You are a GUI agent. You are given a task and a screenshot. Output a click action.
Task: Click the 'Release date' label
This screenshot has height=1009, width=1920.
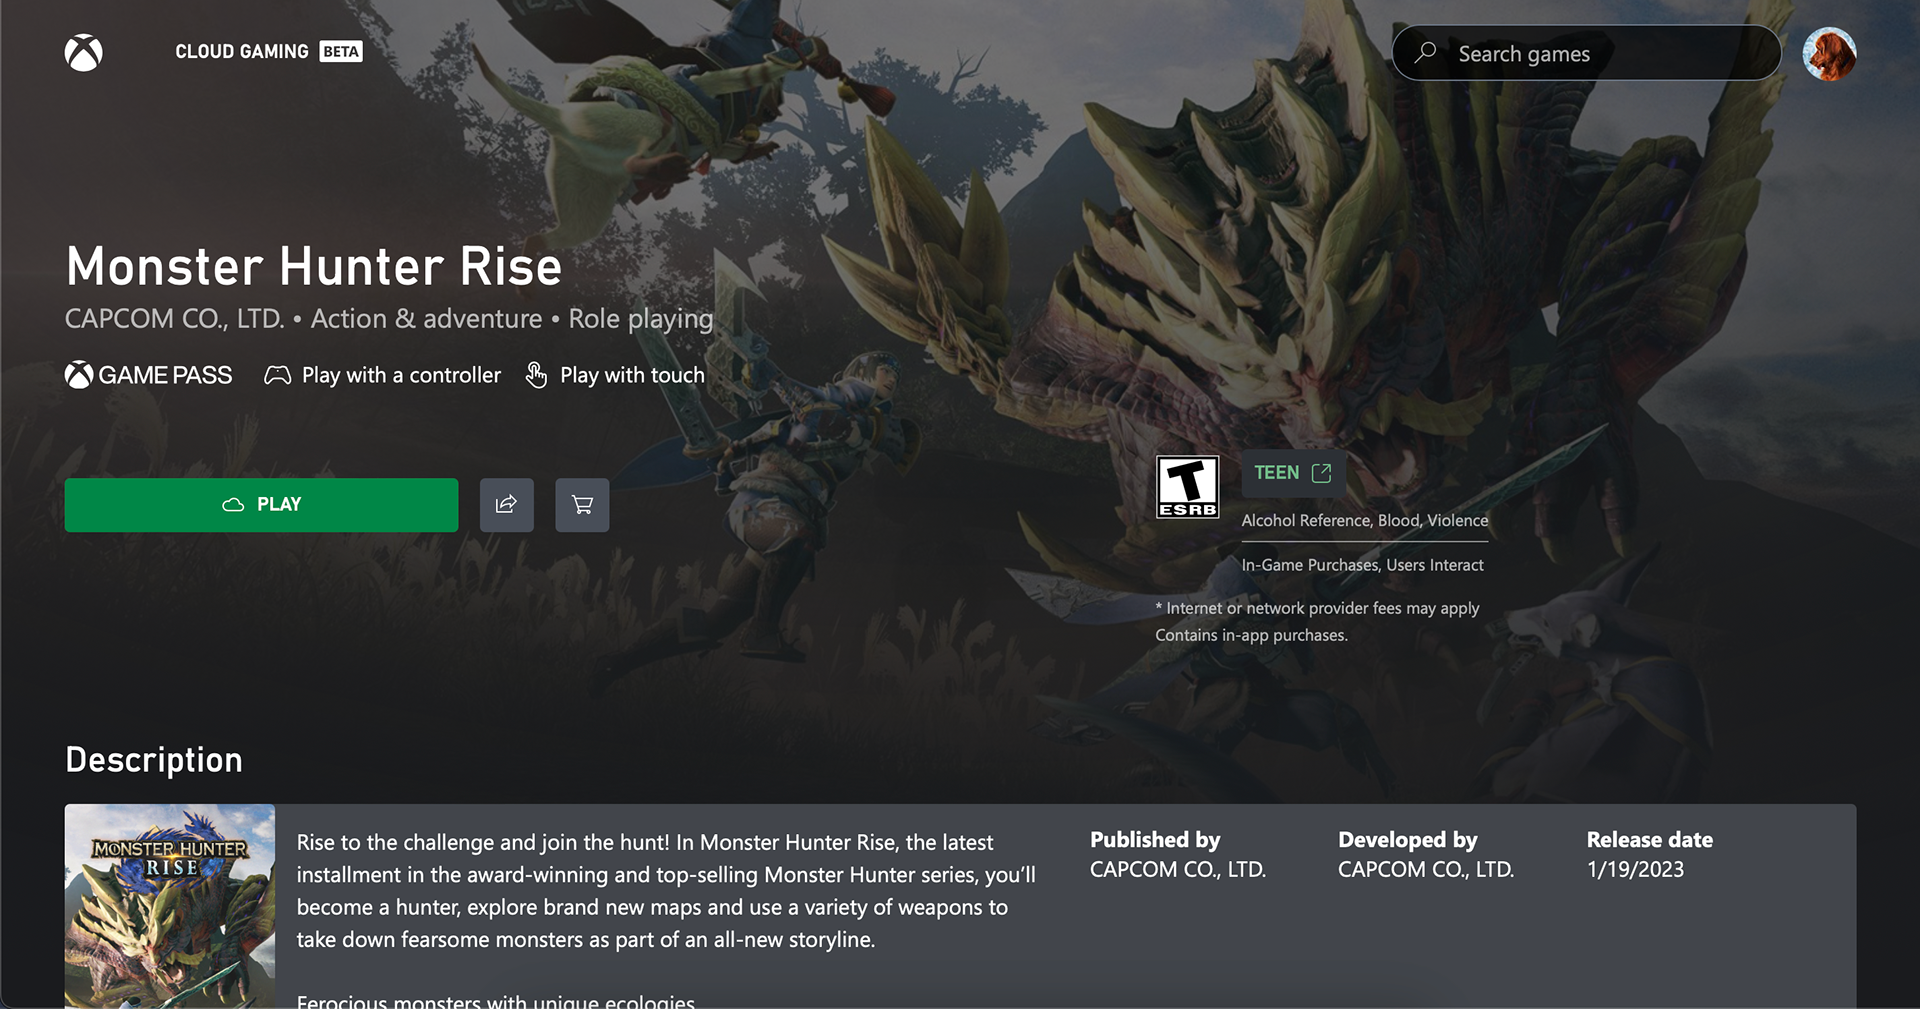(x=1649, y=840)
